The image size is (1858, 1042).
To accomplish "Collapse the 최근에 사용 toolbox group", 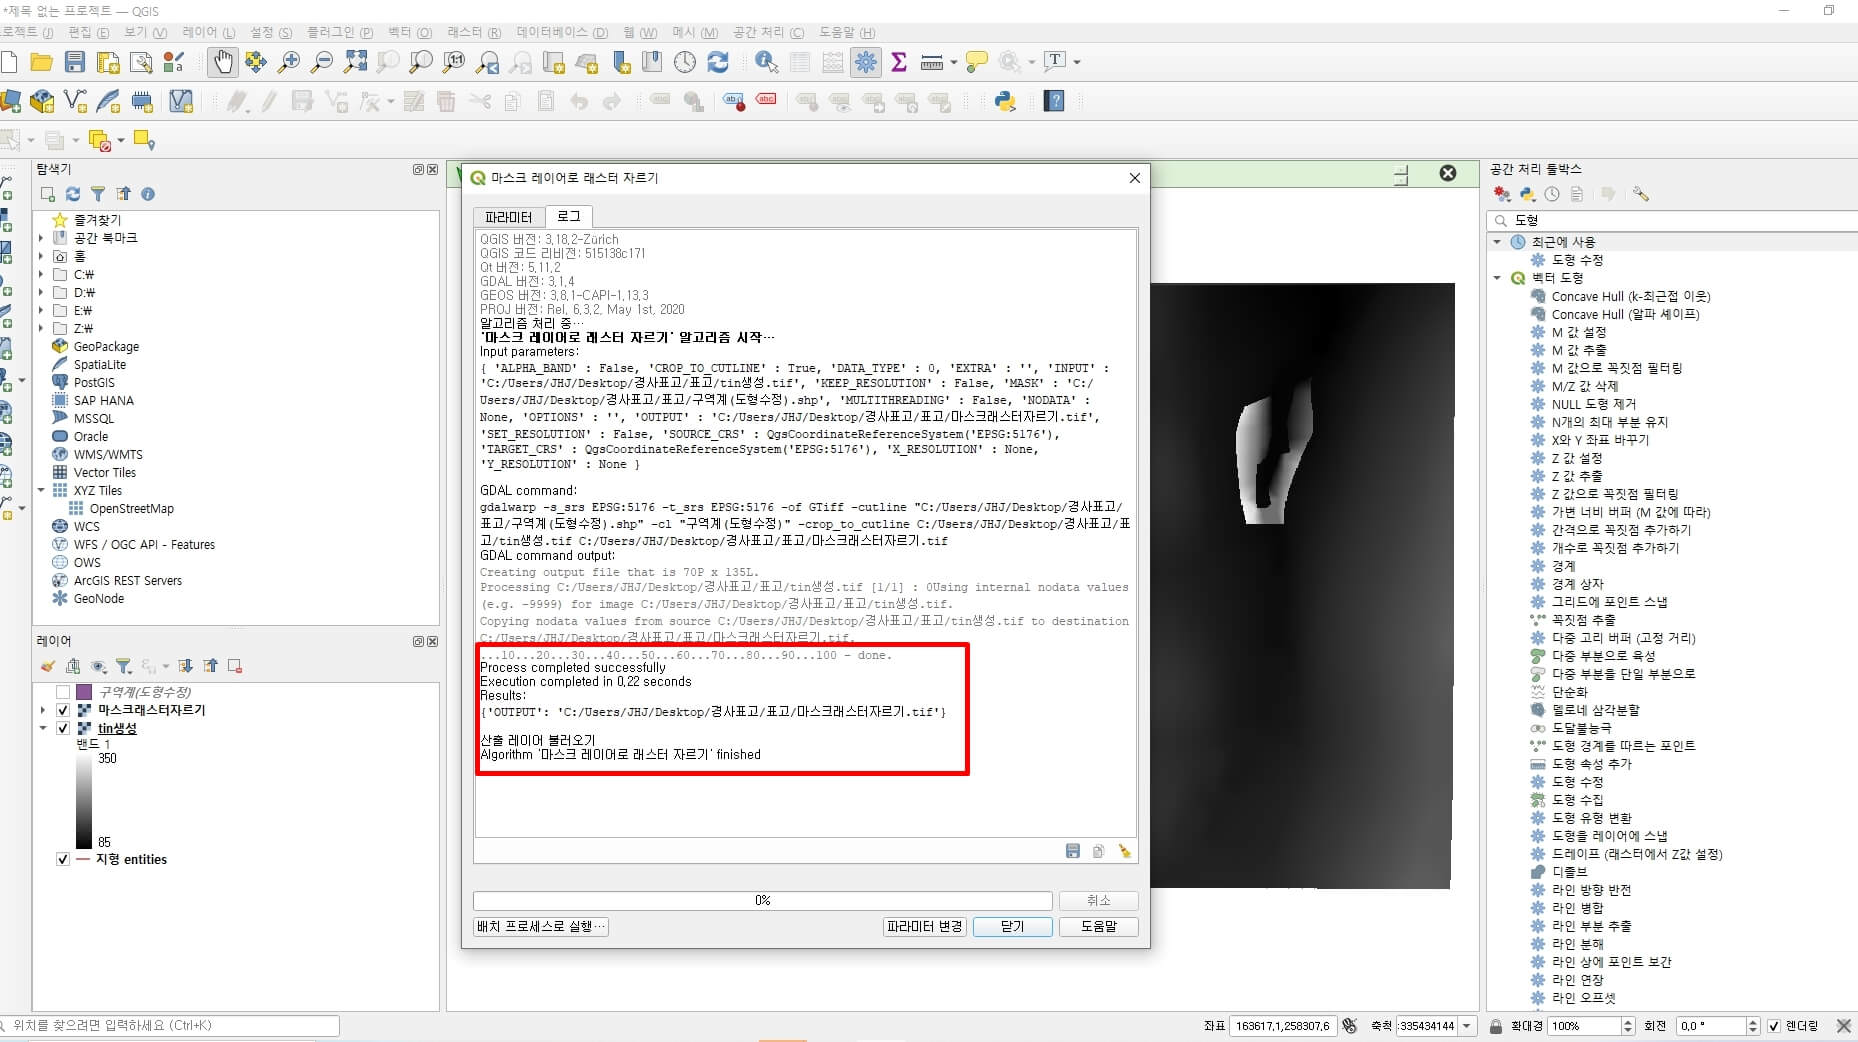I will pos(1497,242).
